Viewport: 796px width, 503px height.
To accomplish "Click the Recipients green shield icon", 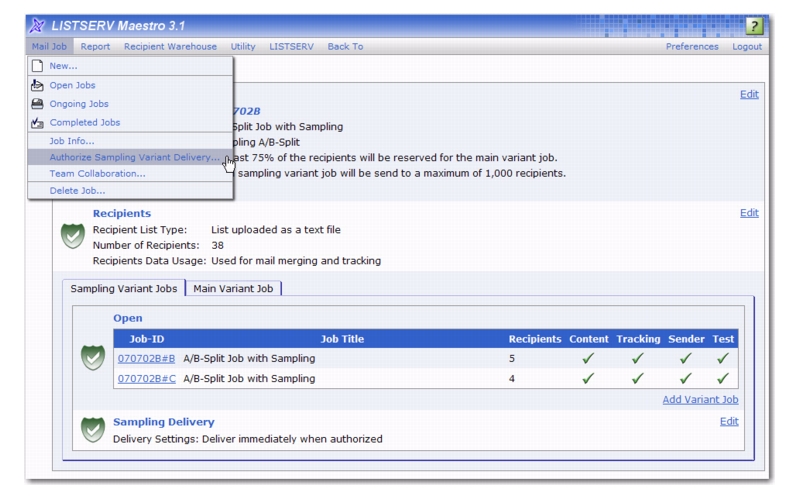I will pyautogui.click(x=73, y=236).
